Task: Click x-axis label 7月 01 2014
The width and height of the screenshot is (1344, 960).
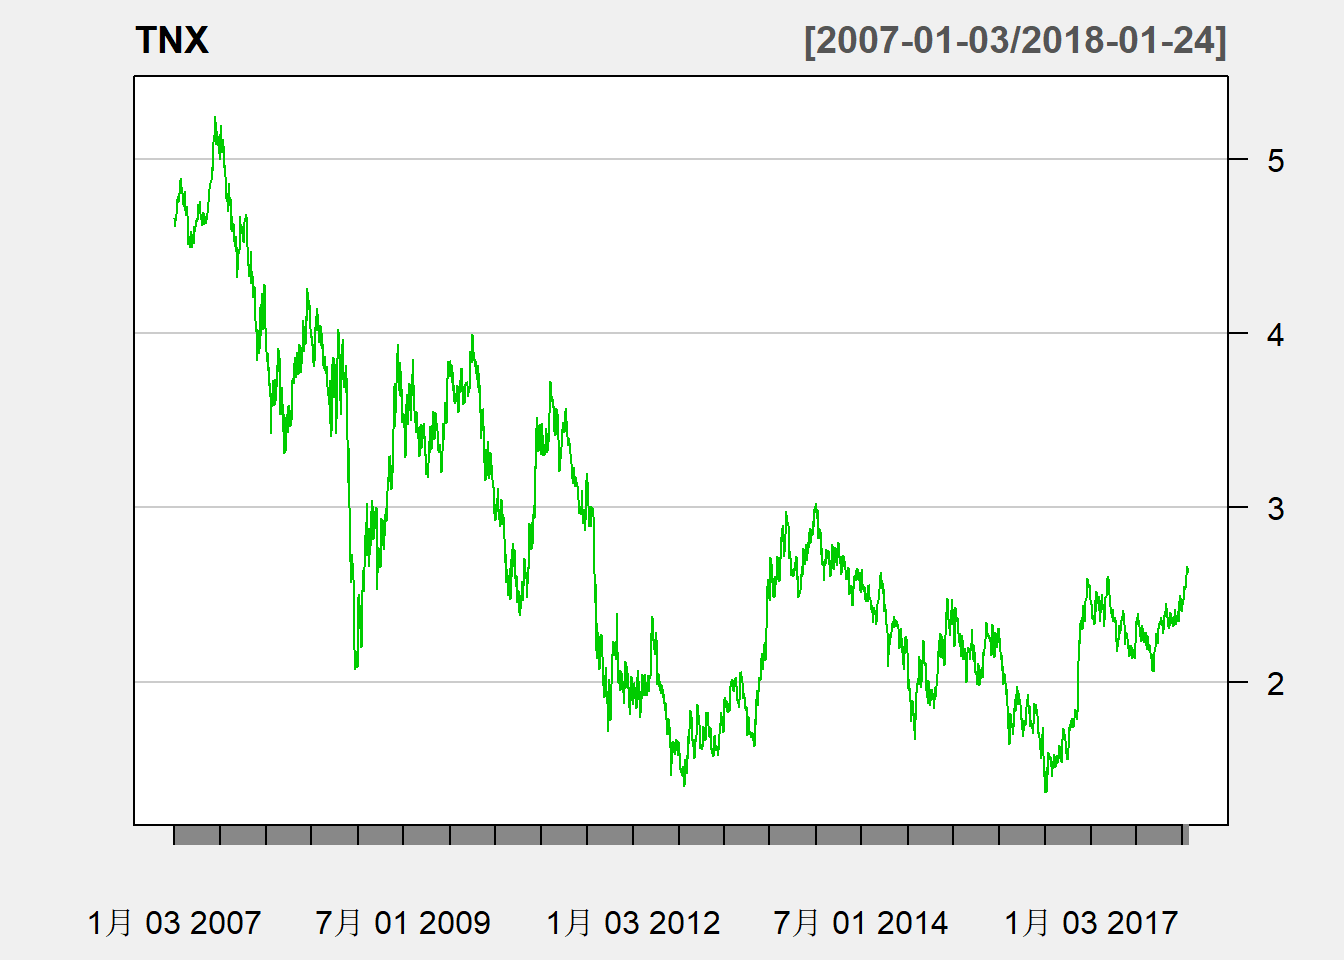Action: point(861,922)
